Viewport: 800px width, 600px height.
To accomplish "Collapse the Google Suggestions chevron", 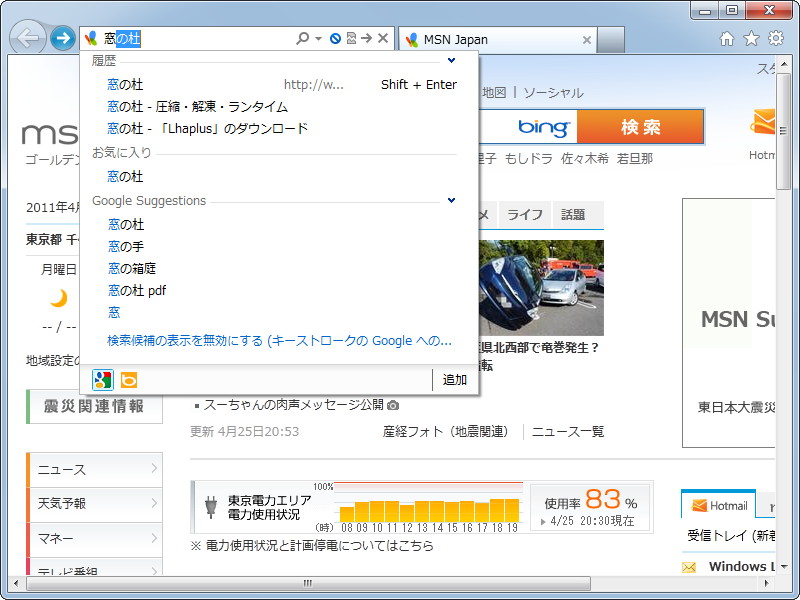I will [450, 200].
